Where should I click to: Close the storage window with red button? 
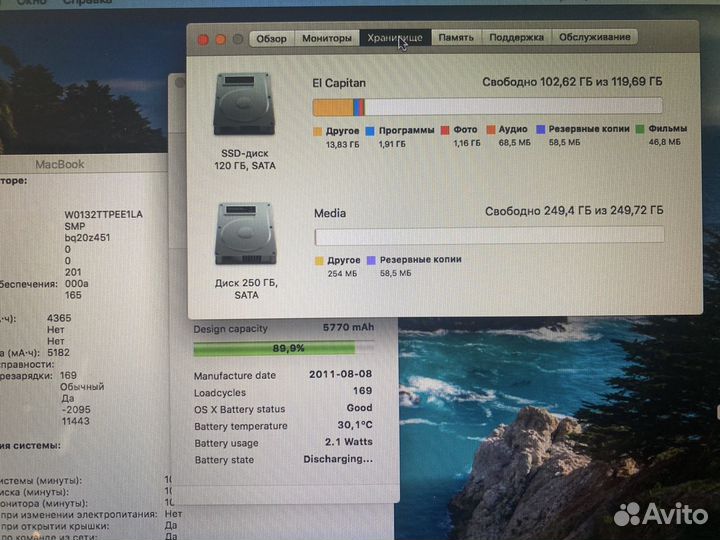tap(203, 40)
